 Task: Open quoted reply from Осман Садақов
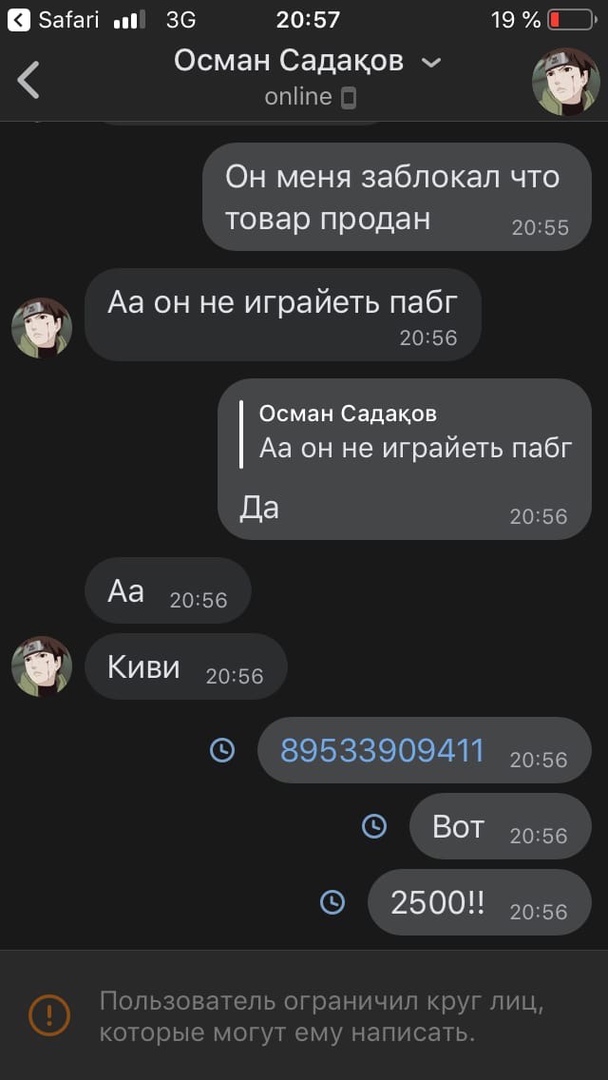(x=408, y=433)
